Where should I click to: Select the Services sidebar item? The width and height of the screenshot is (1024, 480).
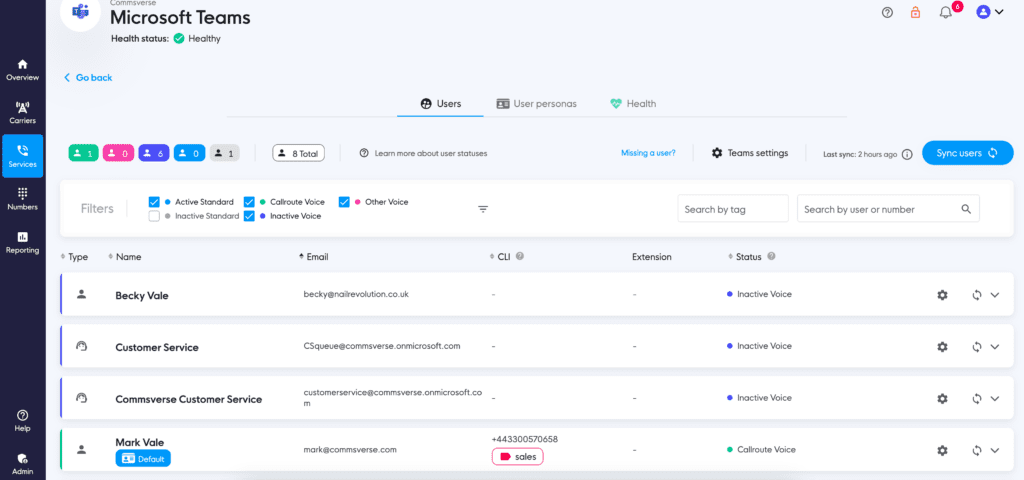[23, 156]
